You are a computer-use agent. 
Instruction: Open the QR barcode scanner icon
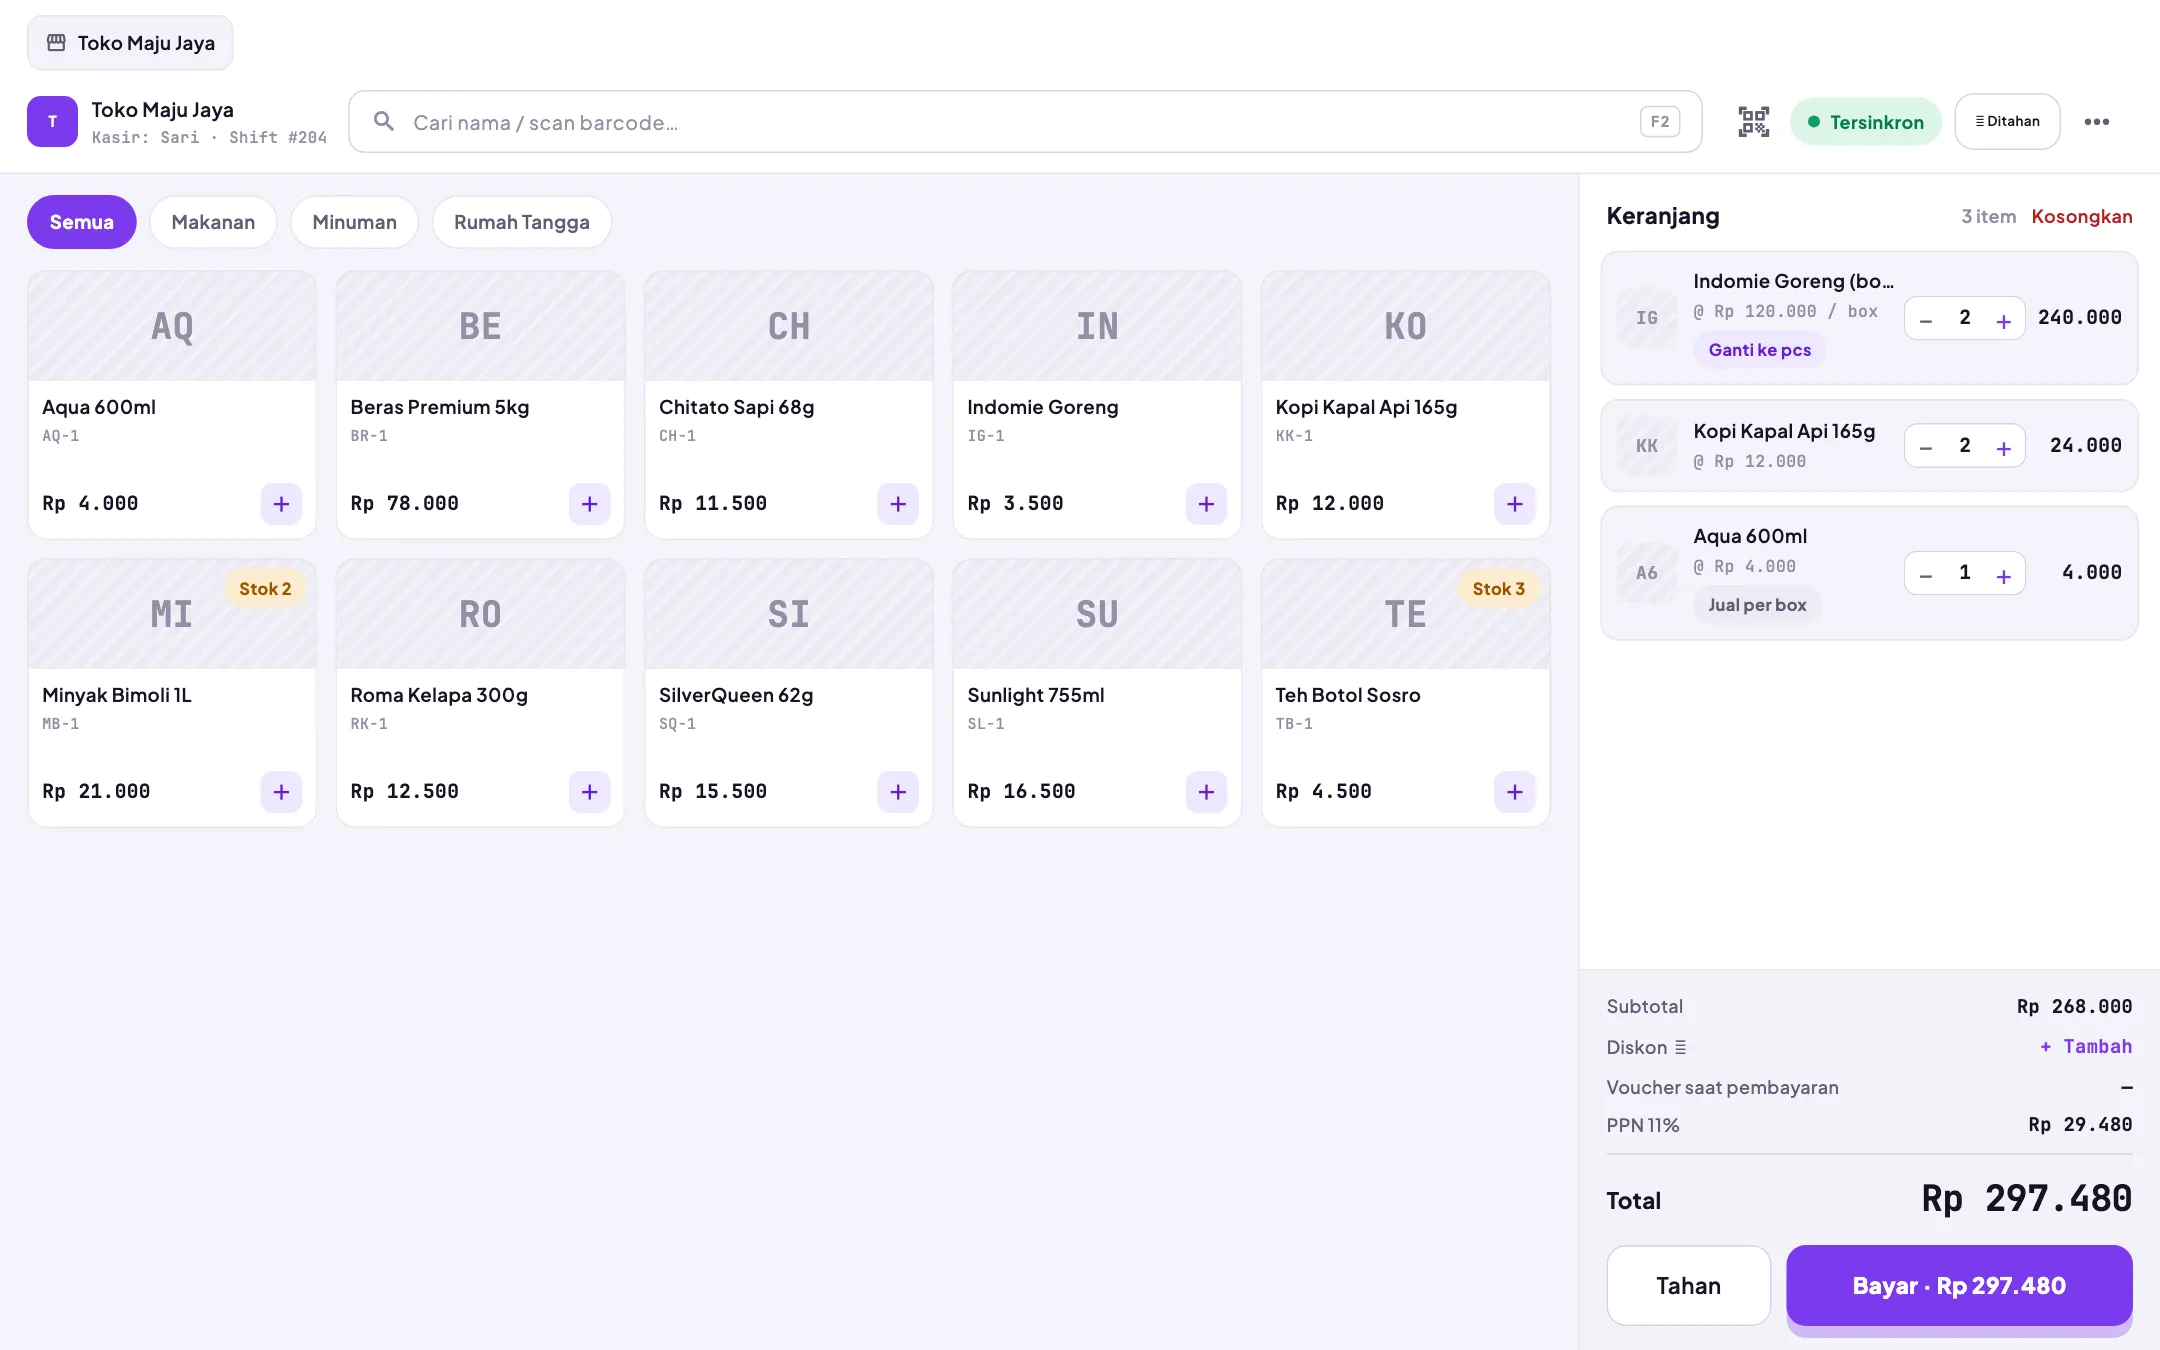[1753, 122]
